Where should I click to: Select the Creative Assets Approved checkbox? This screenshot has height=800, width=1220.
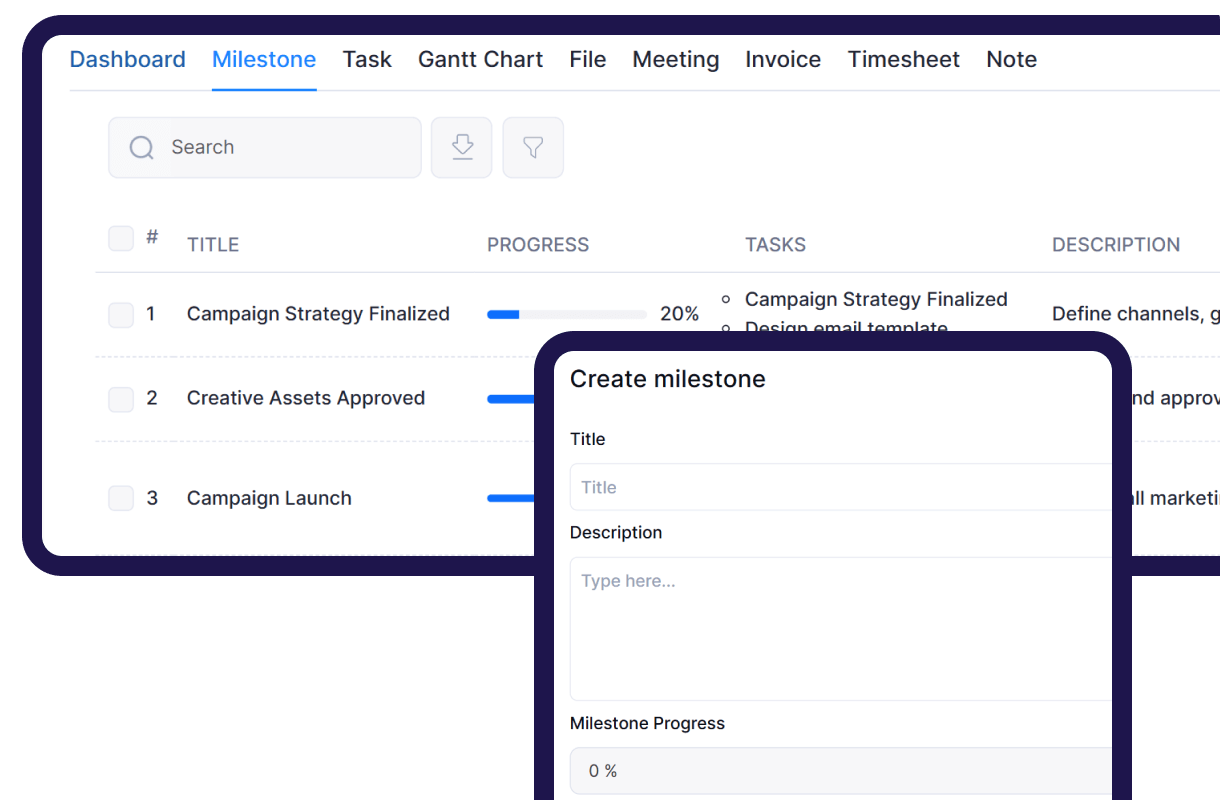tap(121, 399)
